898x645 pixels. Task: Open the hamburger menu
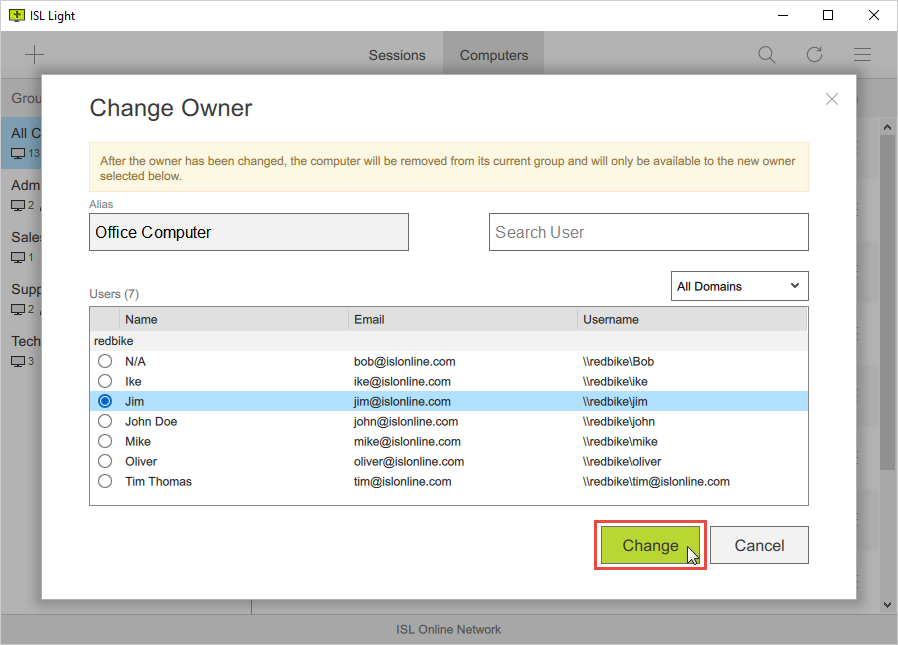[x=862, y=54]
